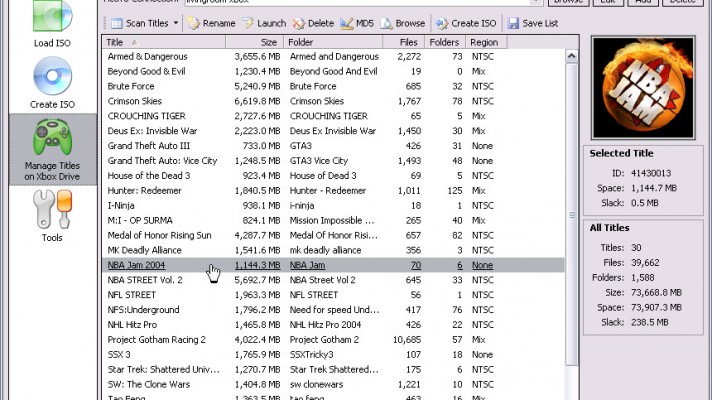Select Project Gotham Racing 2
This screenshot has width=712, height=400.
156,340
